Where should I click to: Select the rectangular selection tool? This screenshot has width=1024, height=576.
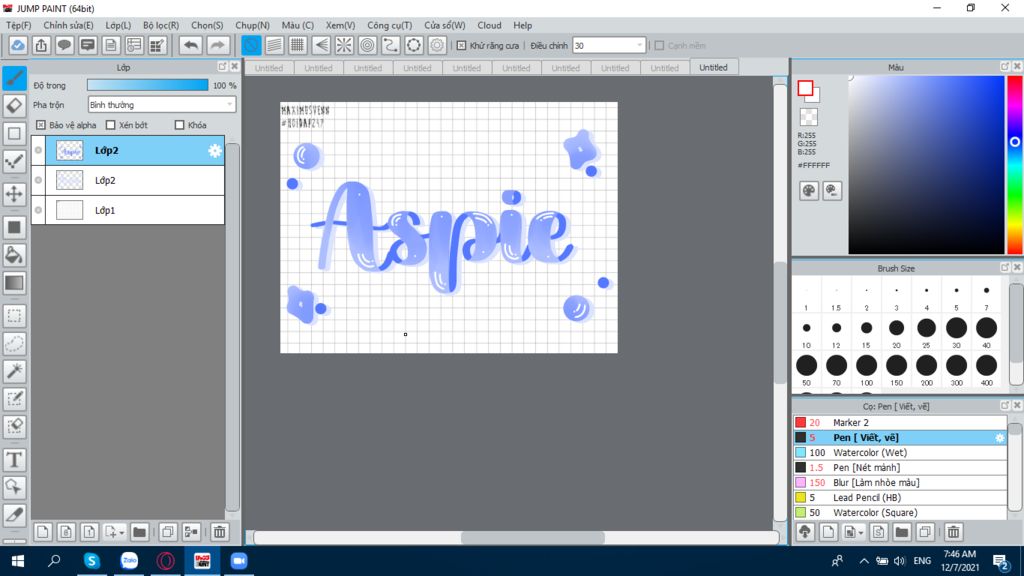point(14,316)
